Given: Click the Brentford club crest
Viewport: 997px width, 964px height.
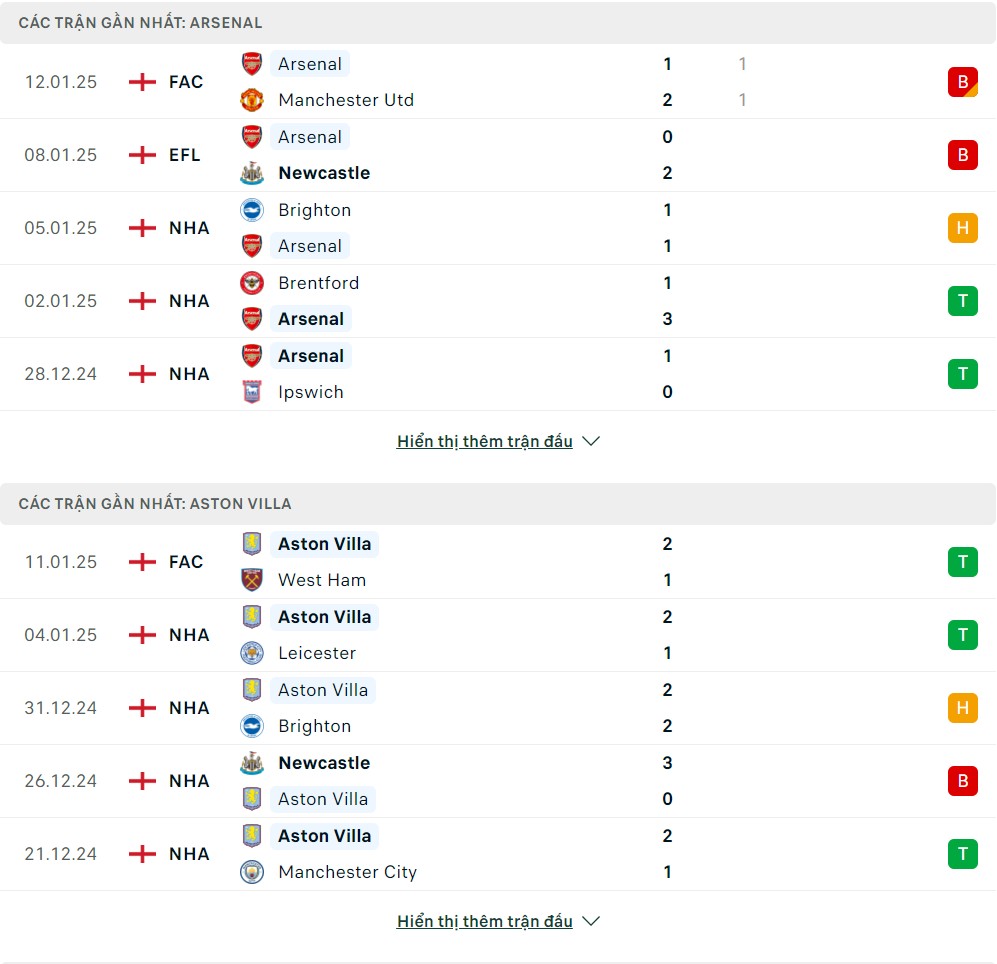Looking at the screenshot, I should [252, 283].
